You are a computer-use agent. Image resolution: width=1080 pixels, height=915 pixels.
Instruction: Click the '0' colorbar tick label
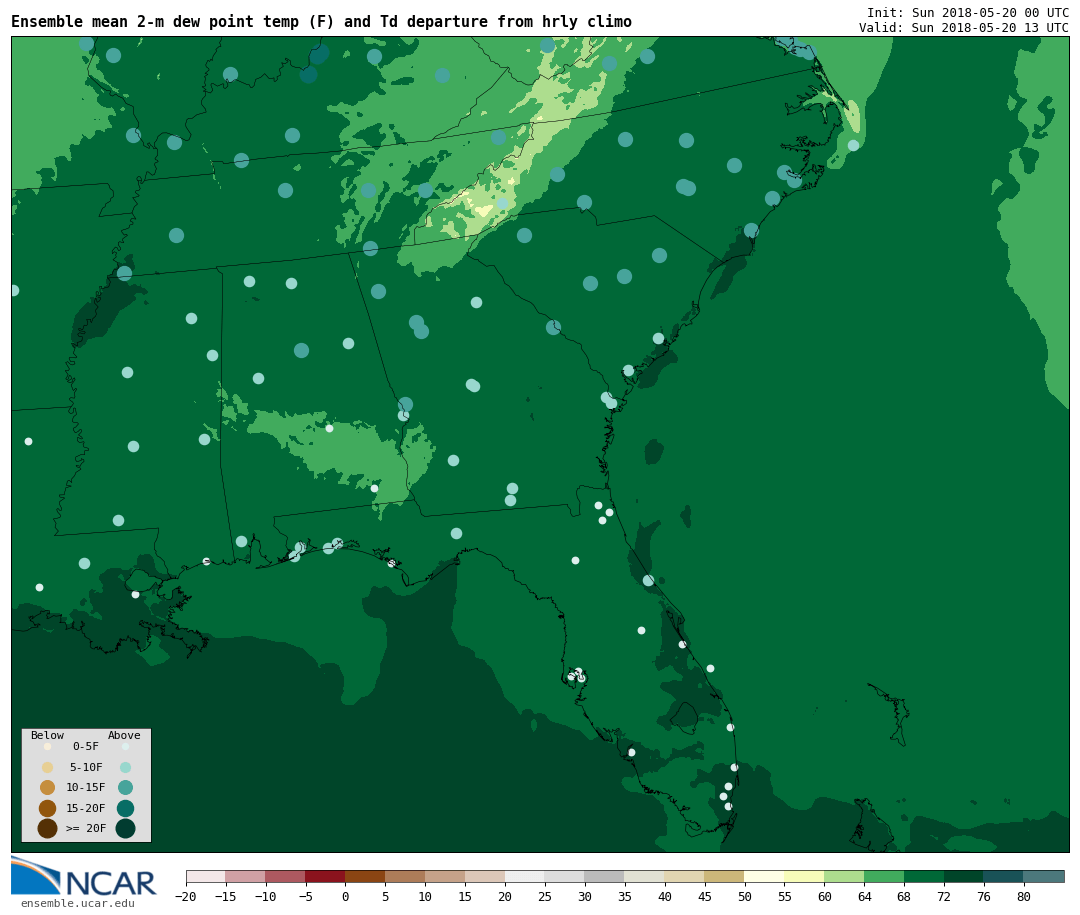click(346, 896)
